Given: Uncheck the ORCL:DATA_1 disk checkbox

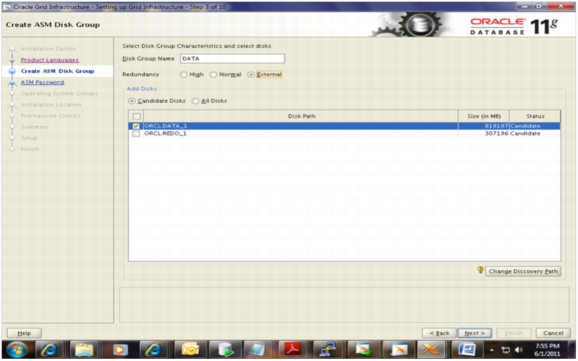Looking at the screenshot, I should 136,126.
